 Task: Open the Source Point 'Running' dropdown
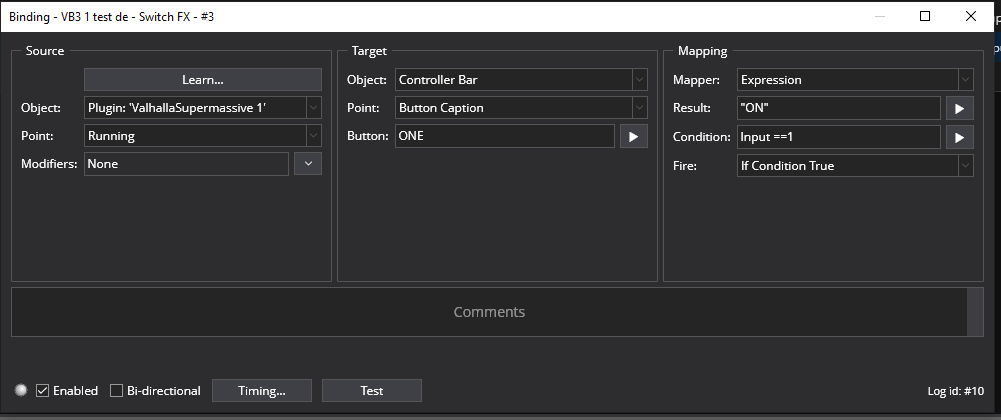pyautogui.click(x=313, y=136)
